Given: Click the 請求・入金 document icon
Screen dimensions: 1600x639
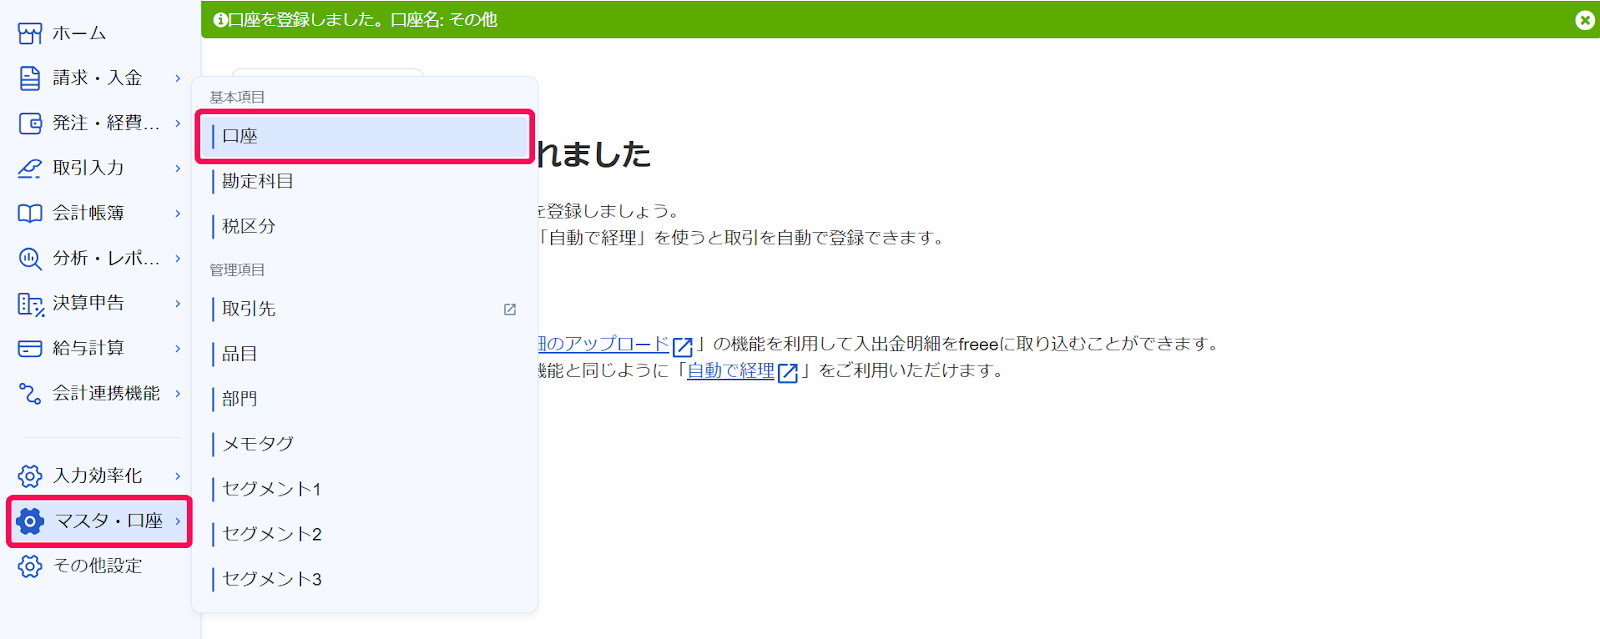Looking at the screenshot, I should (30, 78).
